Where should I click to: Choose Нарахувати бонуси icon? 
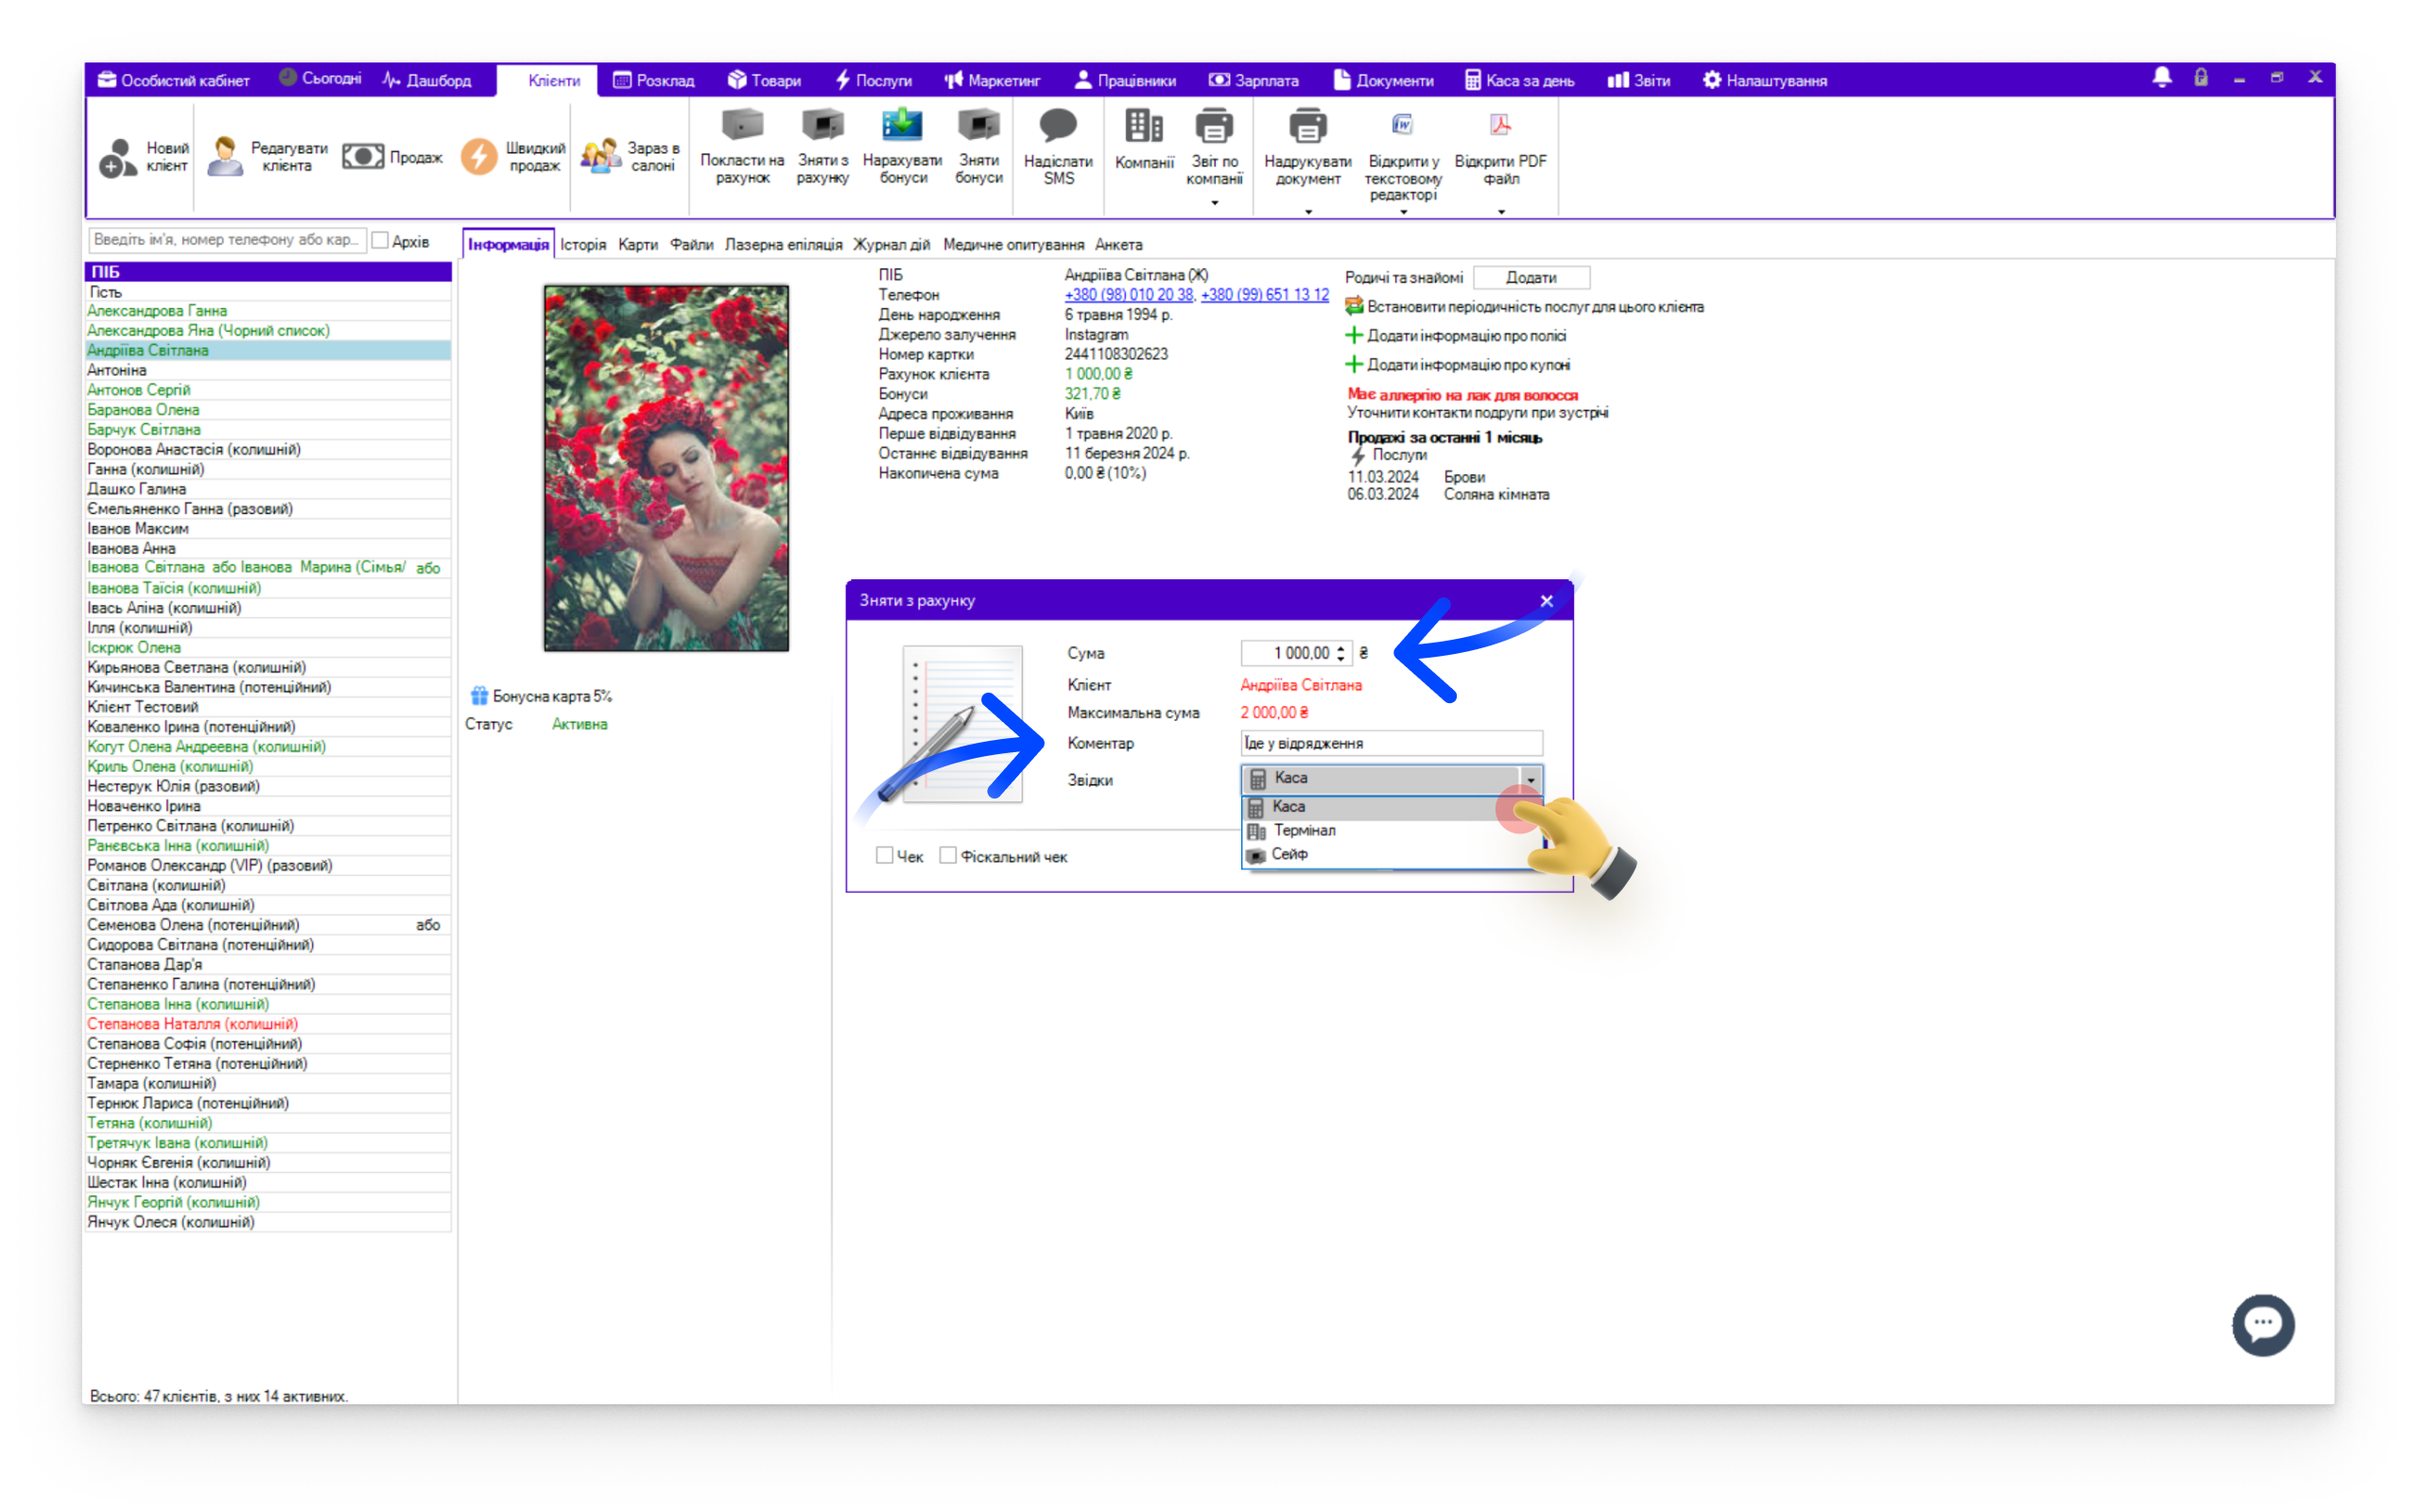902,125
